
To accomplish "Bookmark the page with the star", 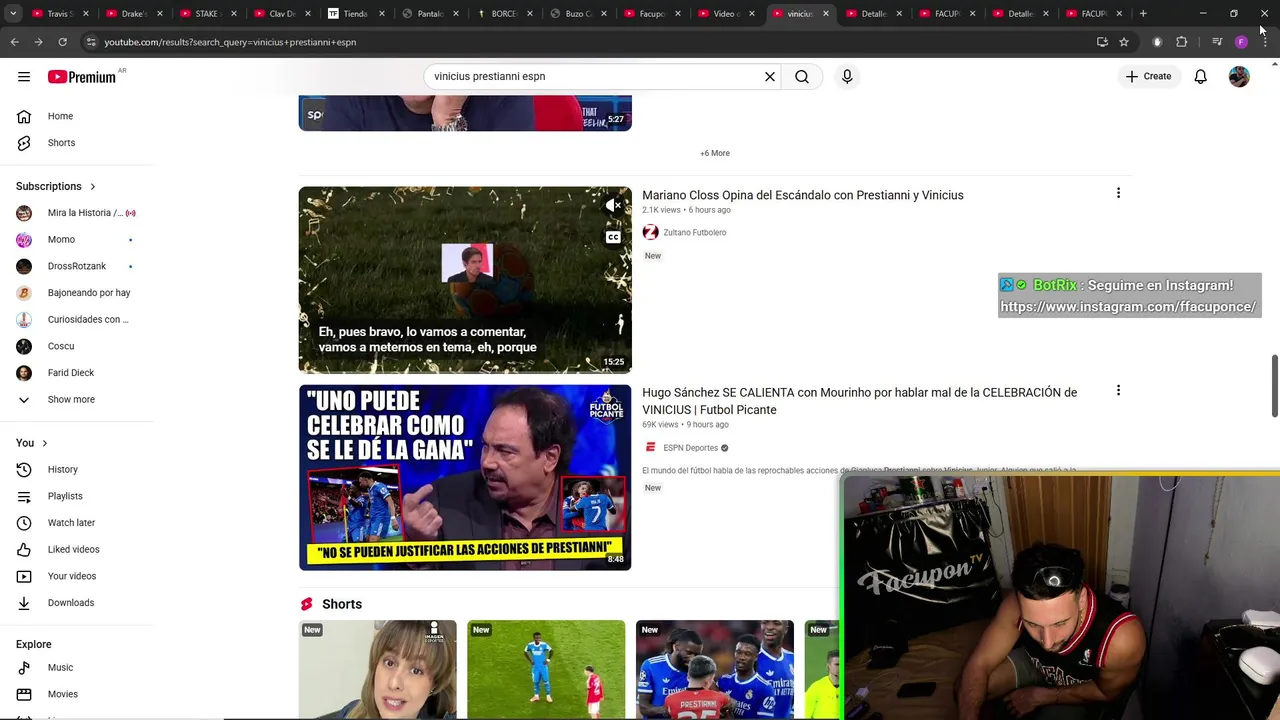I will pyautogui.click(x=1124, y=42).
